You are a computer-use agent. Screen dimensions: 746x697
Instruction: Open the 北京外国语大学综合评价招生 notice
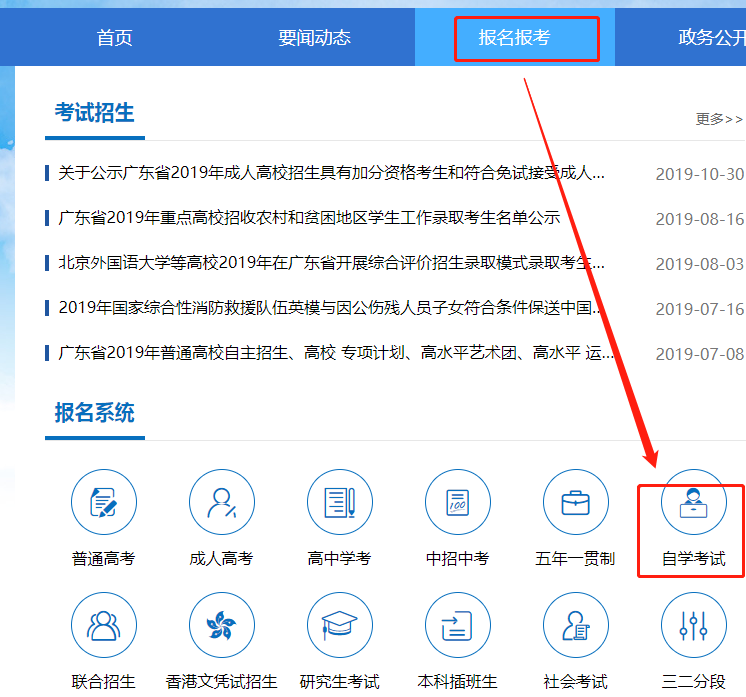coord(331,263)
